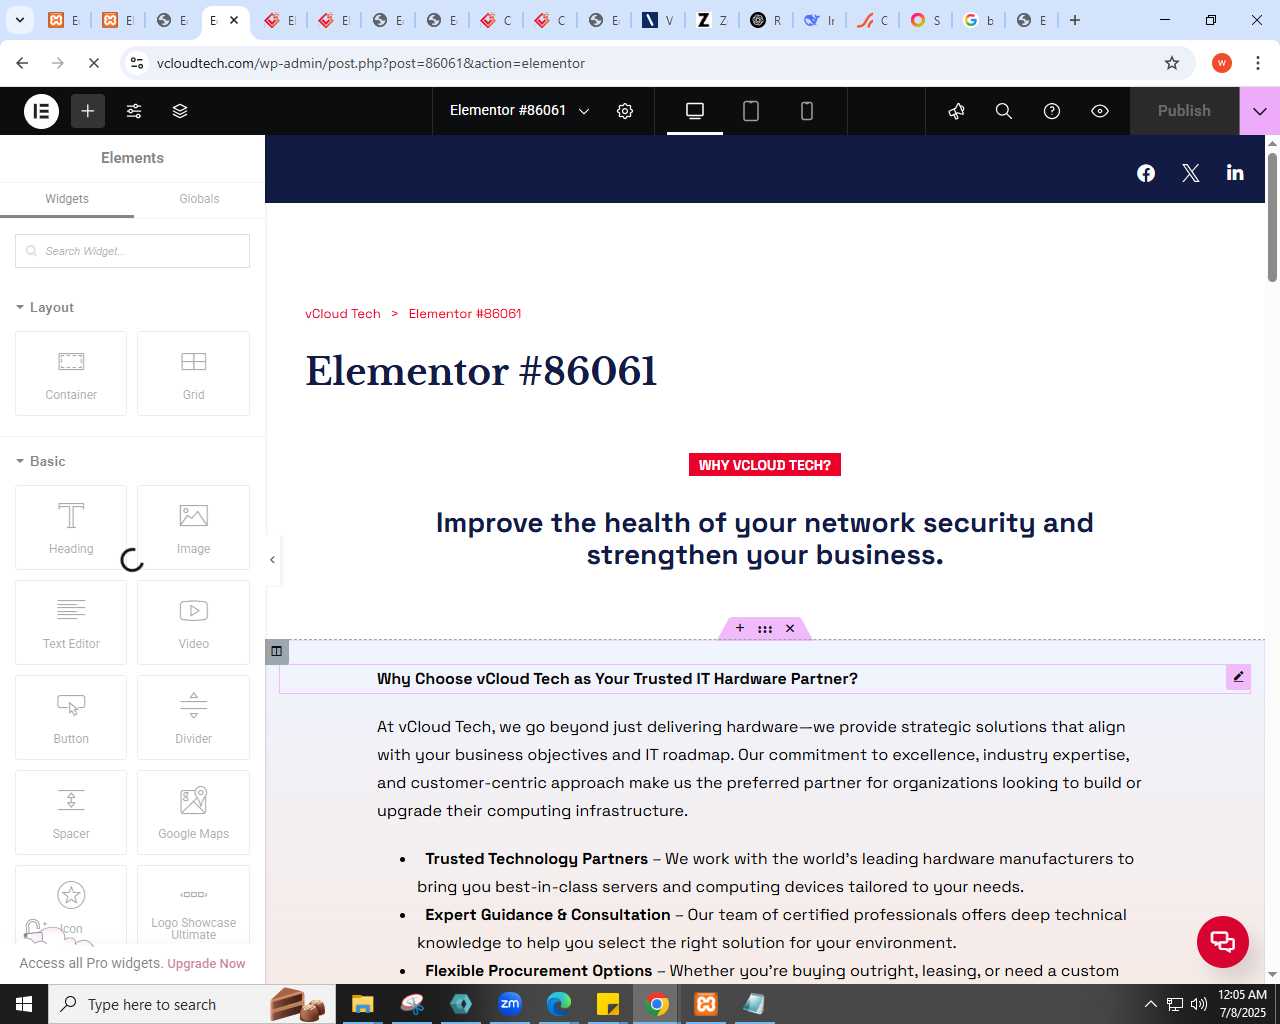Select the Image widget

pyautogui.click(x=193, y=527)
